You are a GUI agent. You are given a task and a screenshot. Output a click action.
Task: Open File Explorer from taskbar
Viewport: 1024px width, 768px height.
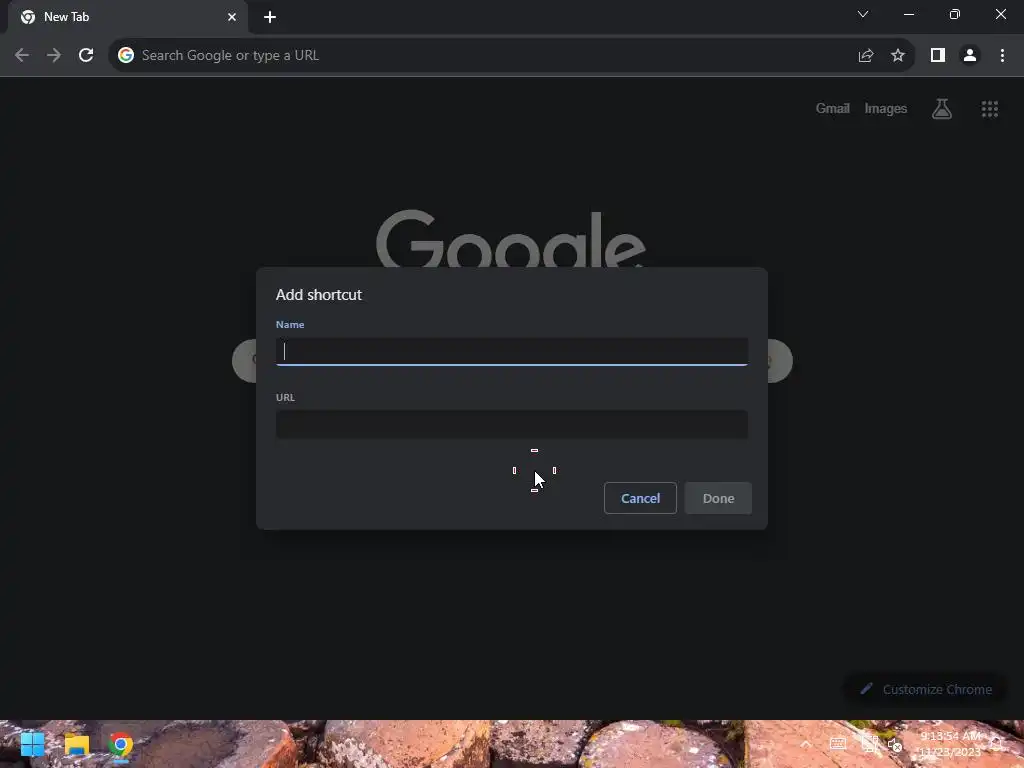coord(76,744)
